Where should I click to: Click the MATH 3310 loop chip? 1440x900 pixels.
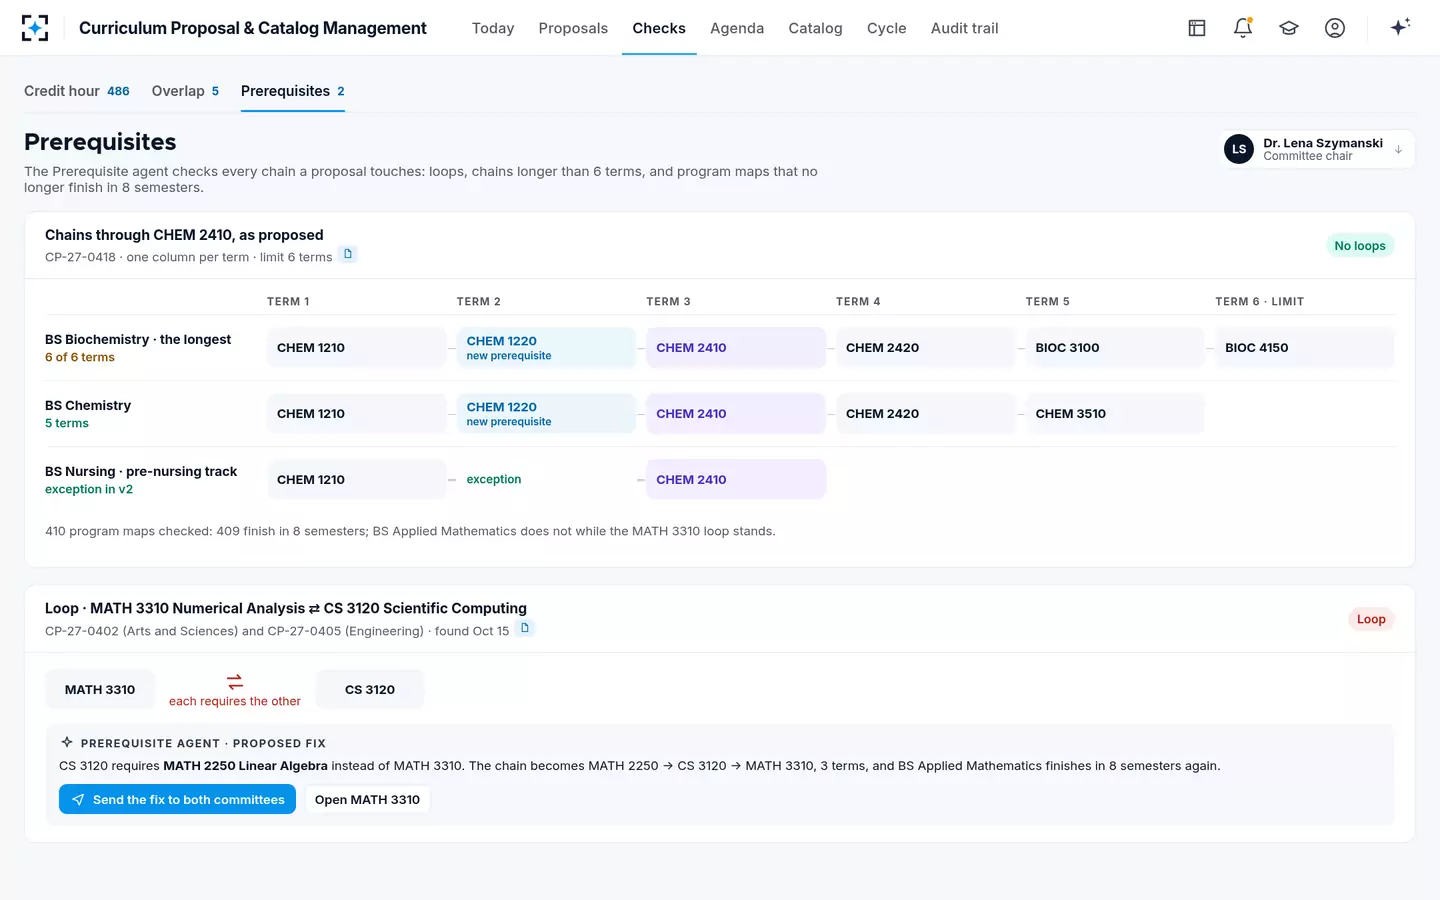point(100,689)
